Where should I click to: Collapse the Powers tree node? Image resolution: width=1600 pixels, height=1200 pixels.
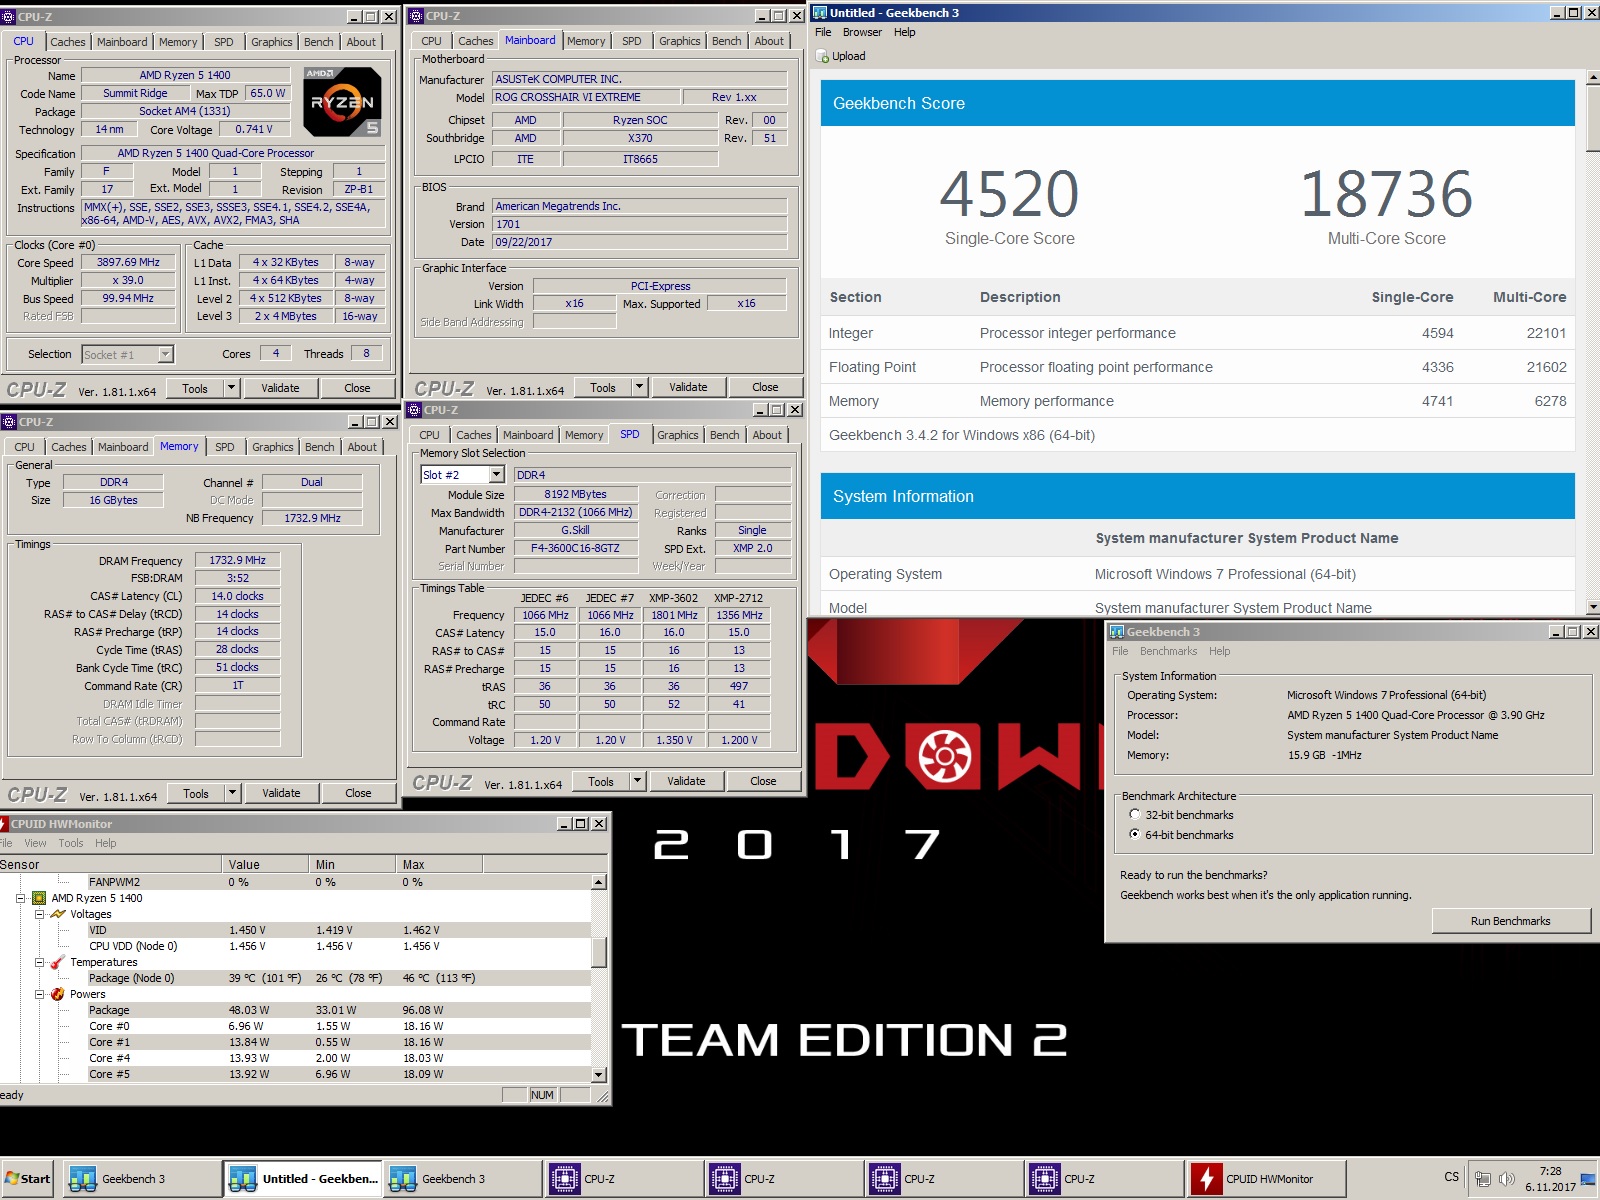[39, 994]
